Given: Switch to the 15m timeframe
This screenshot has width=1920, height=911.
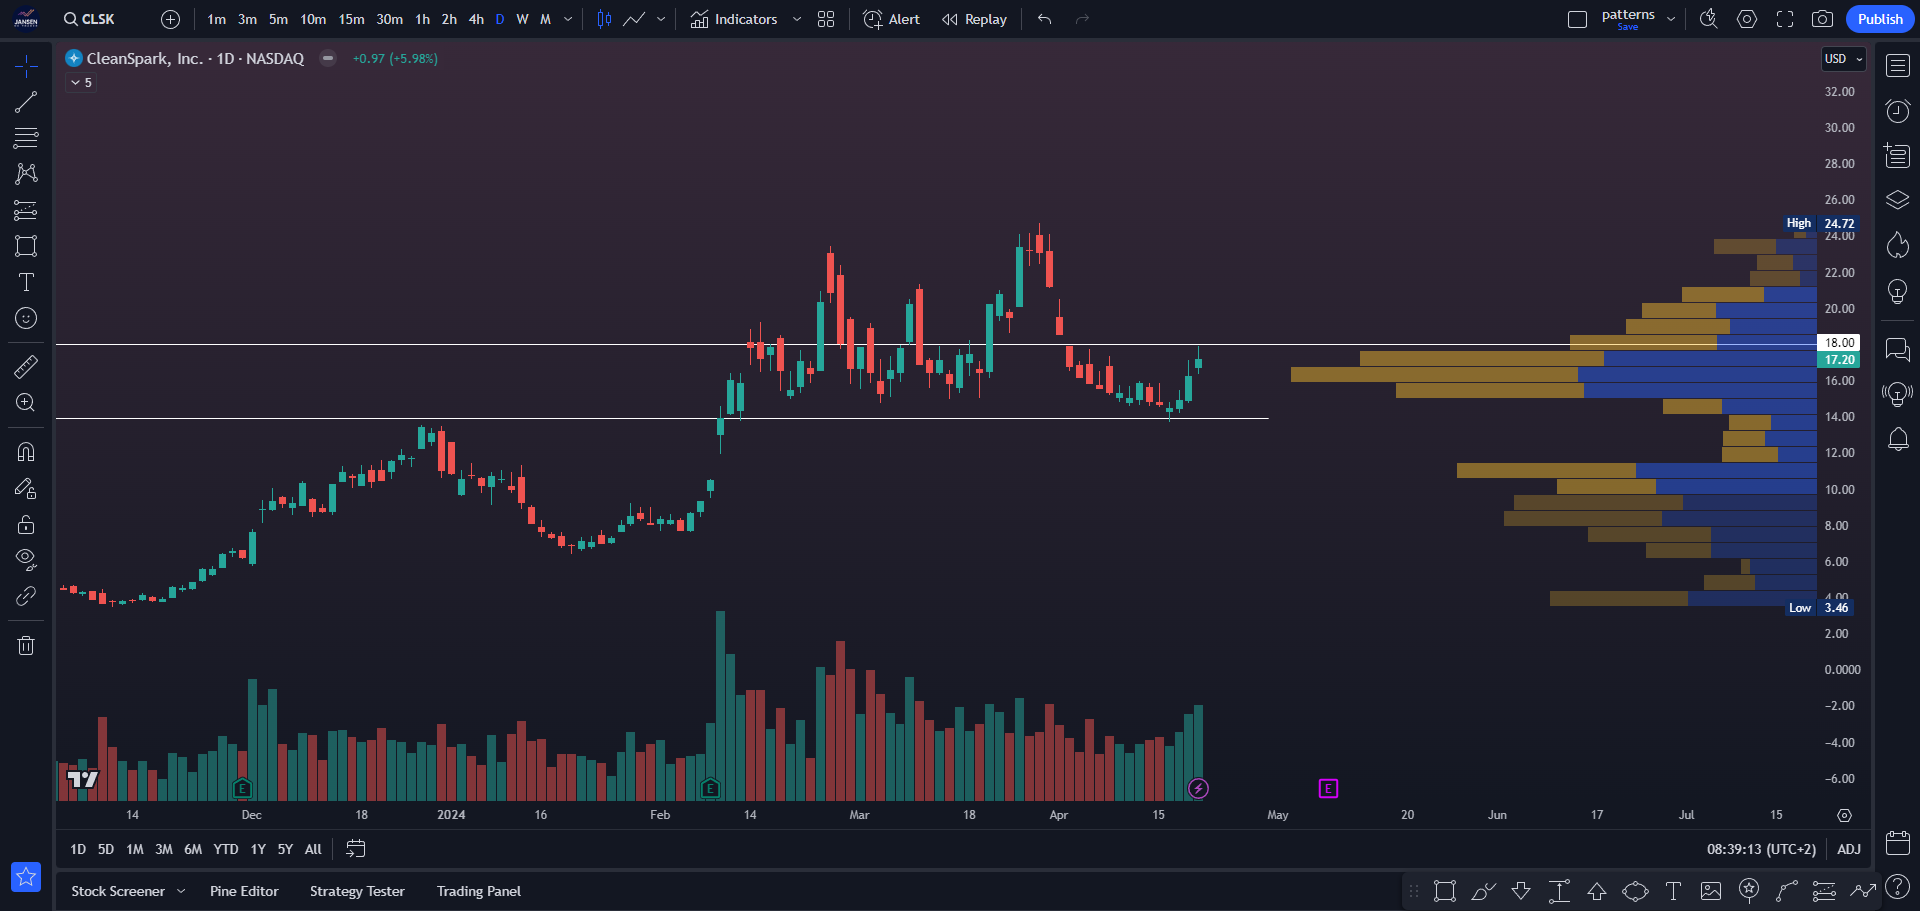Looking at the screenshot, I should click(x=351, y=19).
